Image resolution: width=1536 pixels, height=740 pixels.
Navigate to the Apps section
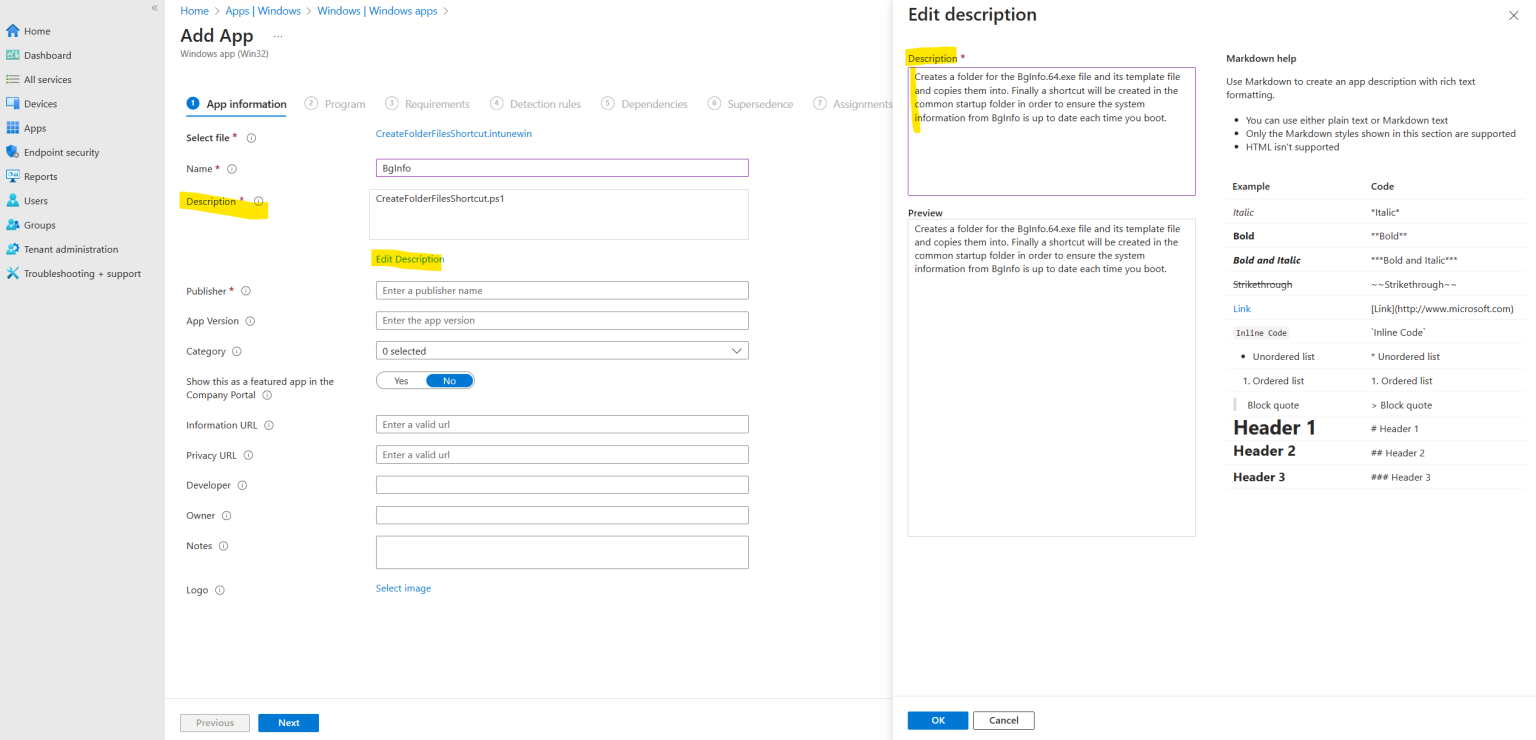(35, 127)
